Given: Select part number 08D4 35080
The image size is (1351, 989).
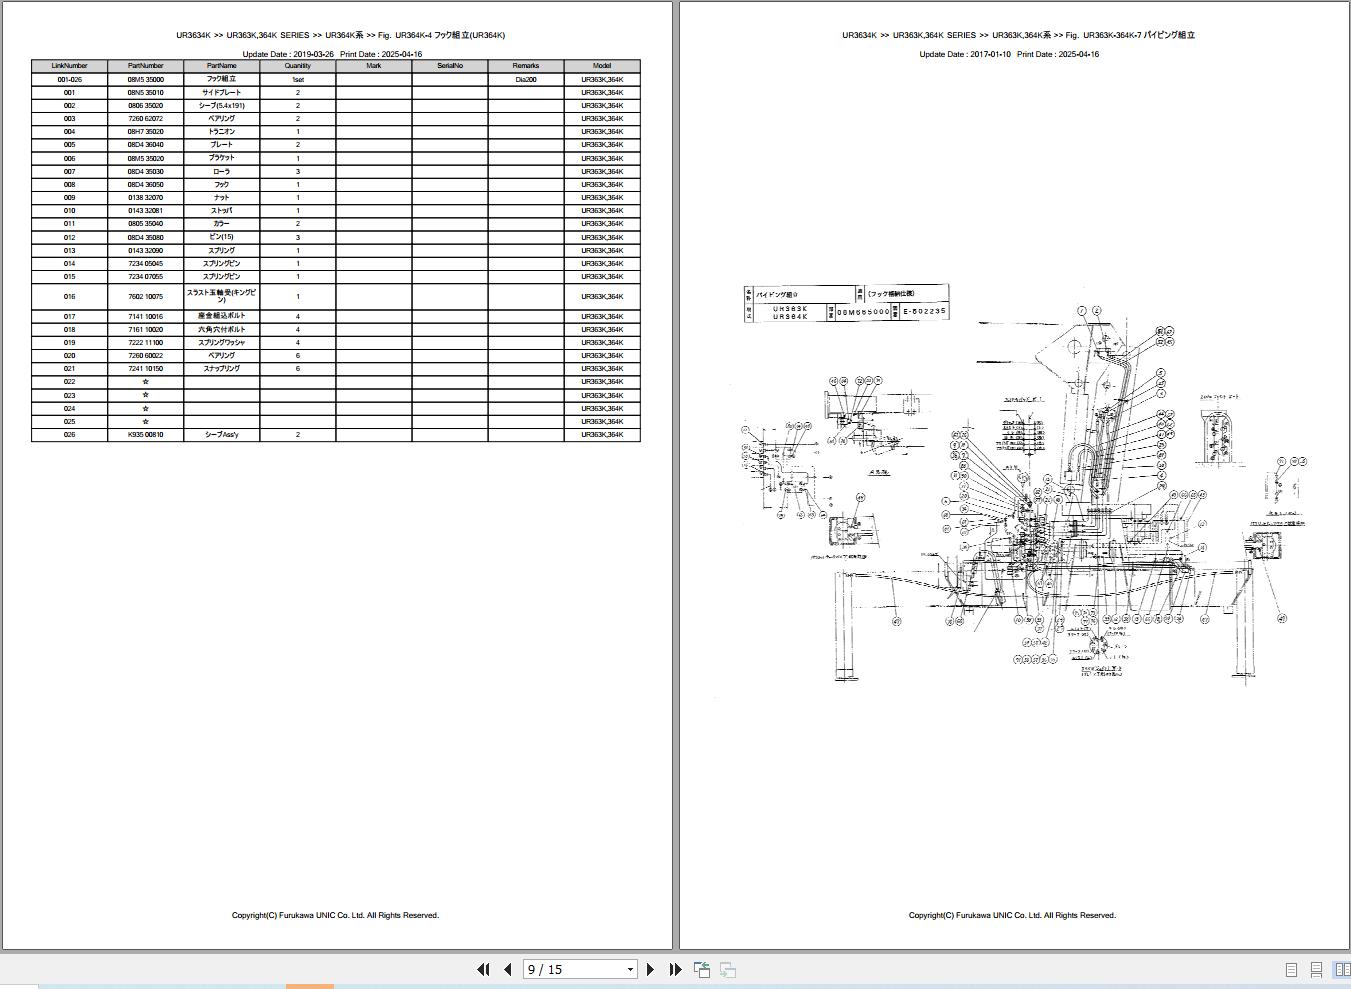Looking at the screenshot, I should pyautogui.click(x=145, y=237).
